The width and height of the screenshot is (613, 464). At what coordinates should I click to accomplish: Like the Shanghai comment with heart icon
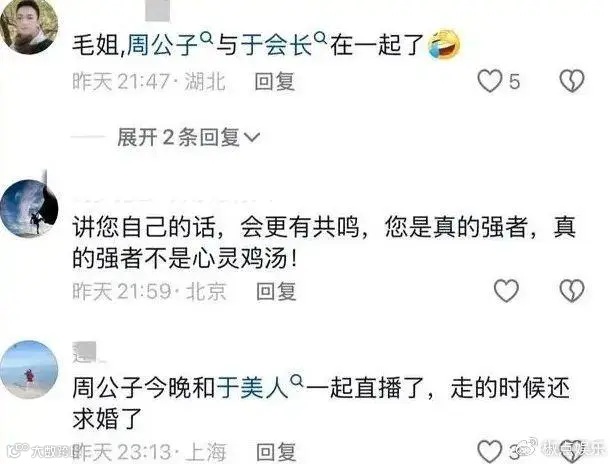[490, 451]
